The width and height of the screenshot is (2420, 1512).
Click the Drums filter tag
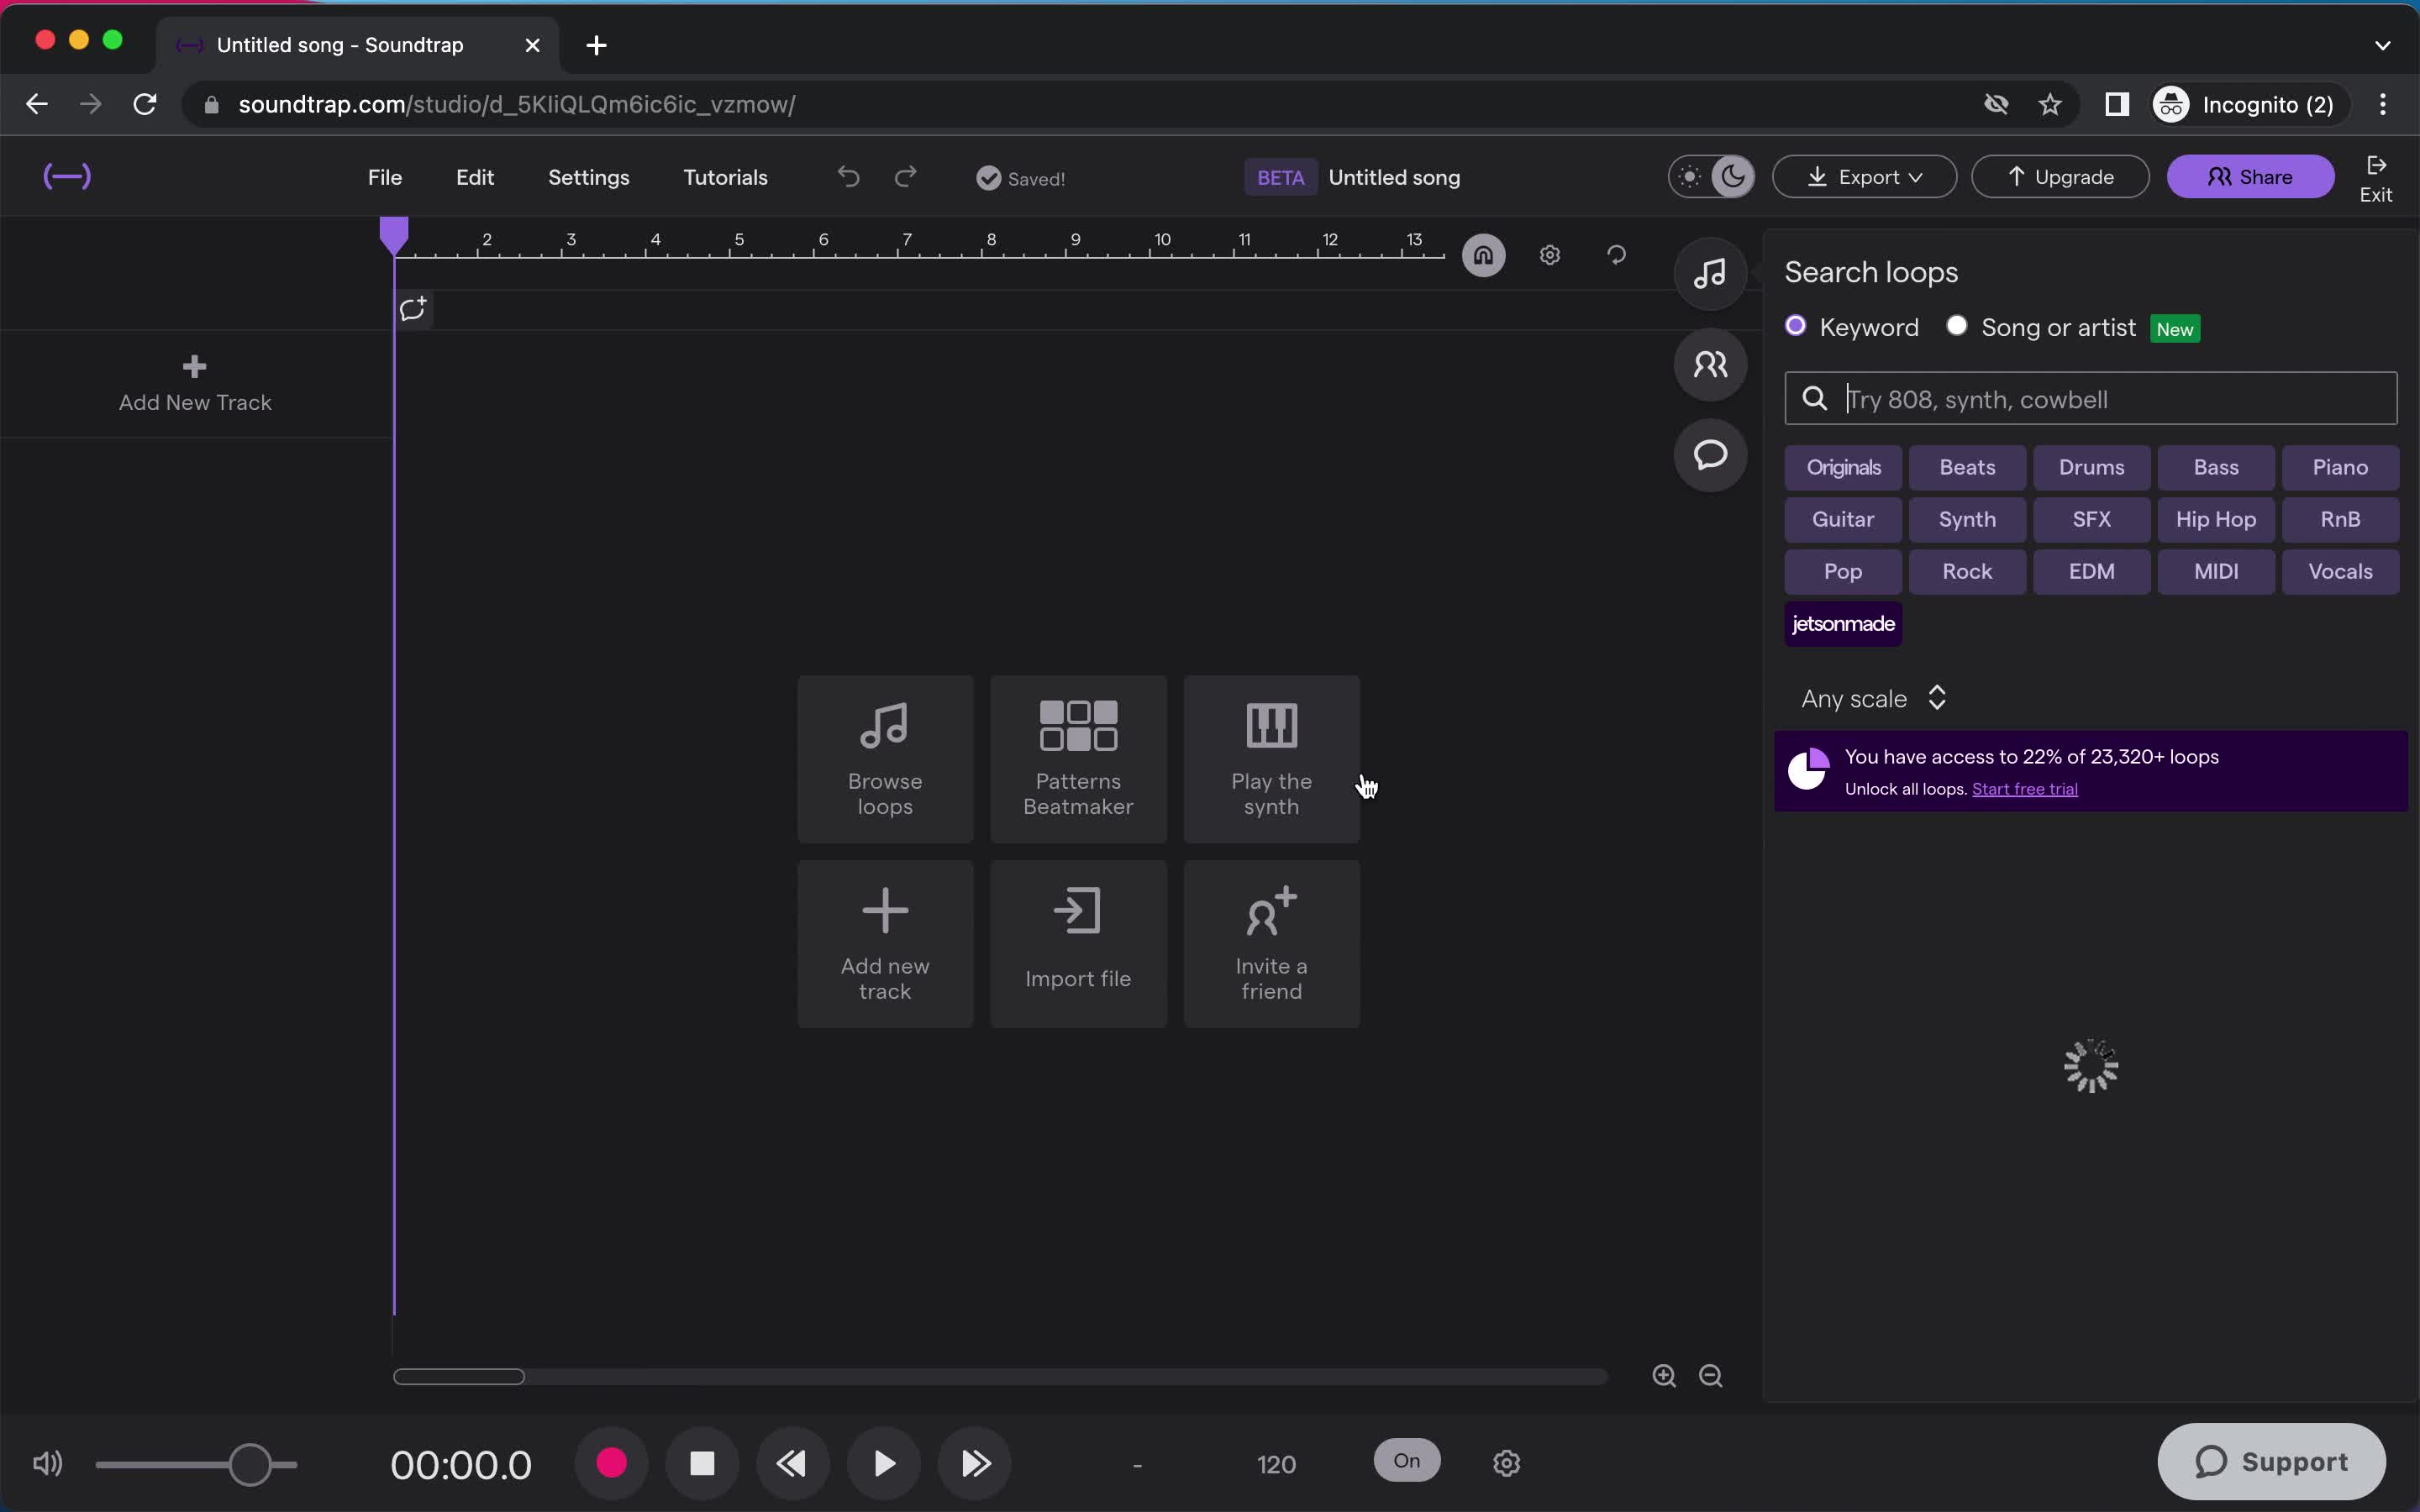point(2091,465)
